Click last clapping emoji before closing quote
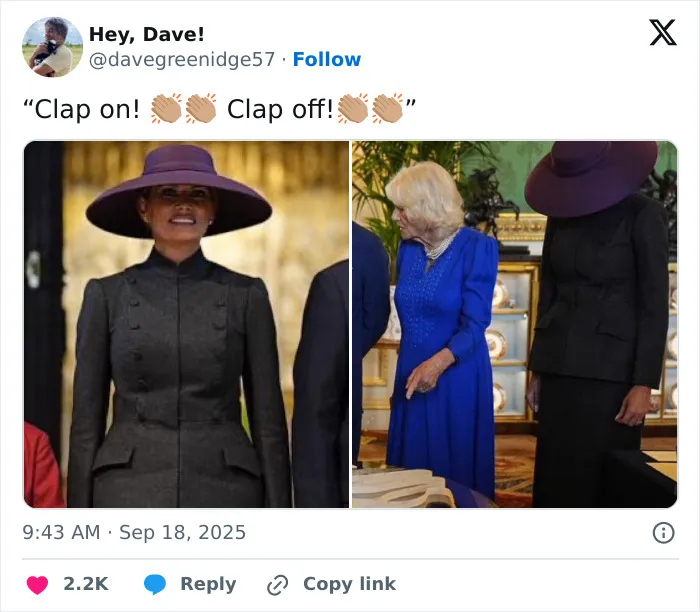Image resolution: width=700 pixels, height=612 pixels. pyautogui.click(x=388, y=108)
